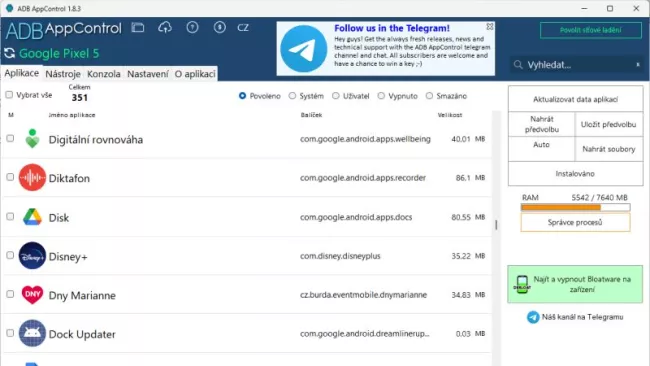Switch to the Aplikace tab
Viewport: 650px width, 366px height.
pos(22,73)
